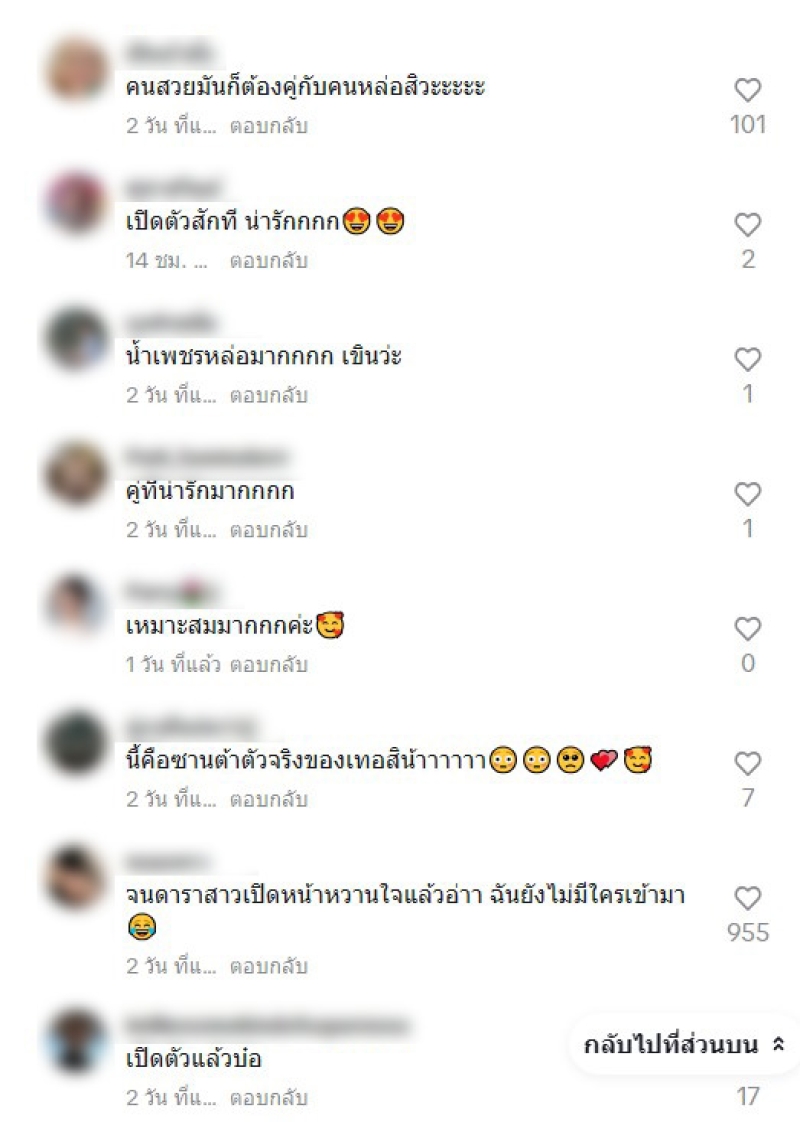Image resolution: width=800 pixels, height=1122 pixels.
Task: Like the น้ำเพชรหล่อมากกกก comment
Action: click(748, 359)
